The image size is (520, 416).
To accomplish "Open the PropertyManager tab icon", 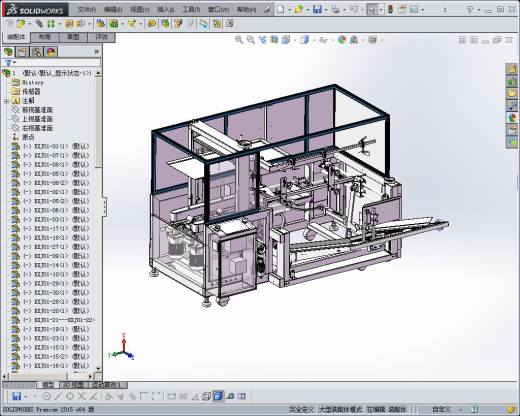I will [23, 52].
